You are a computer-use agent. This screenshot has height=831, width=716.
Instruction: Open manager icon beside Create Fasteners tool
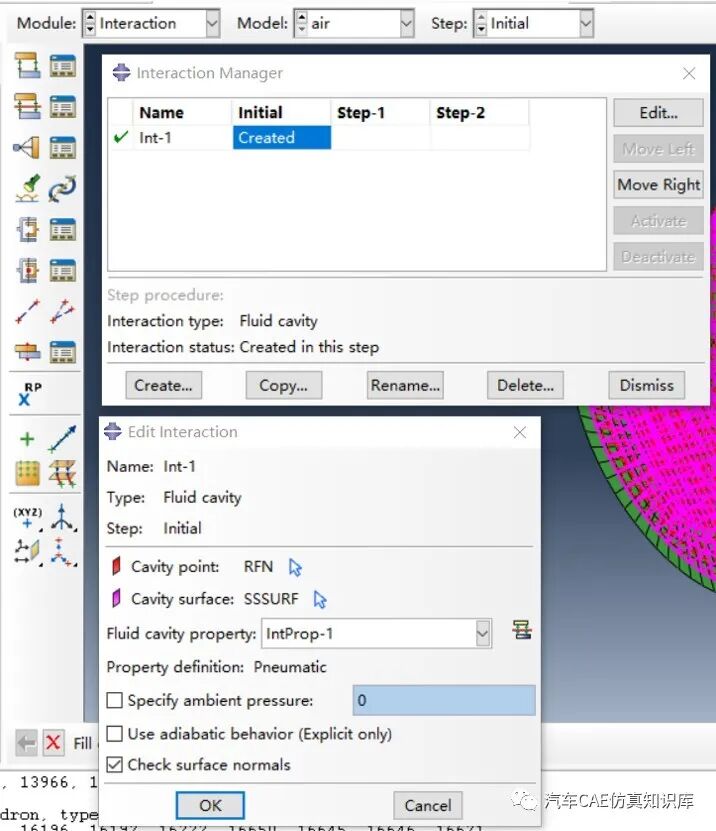(63, 352)
